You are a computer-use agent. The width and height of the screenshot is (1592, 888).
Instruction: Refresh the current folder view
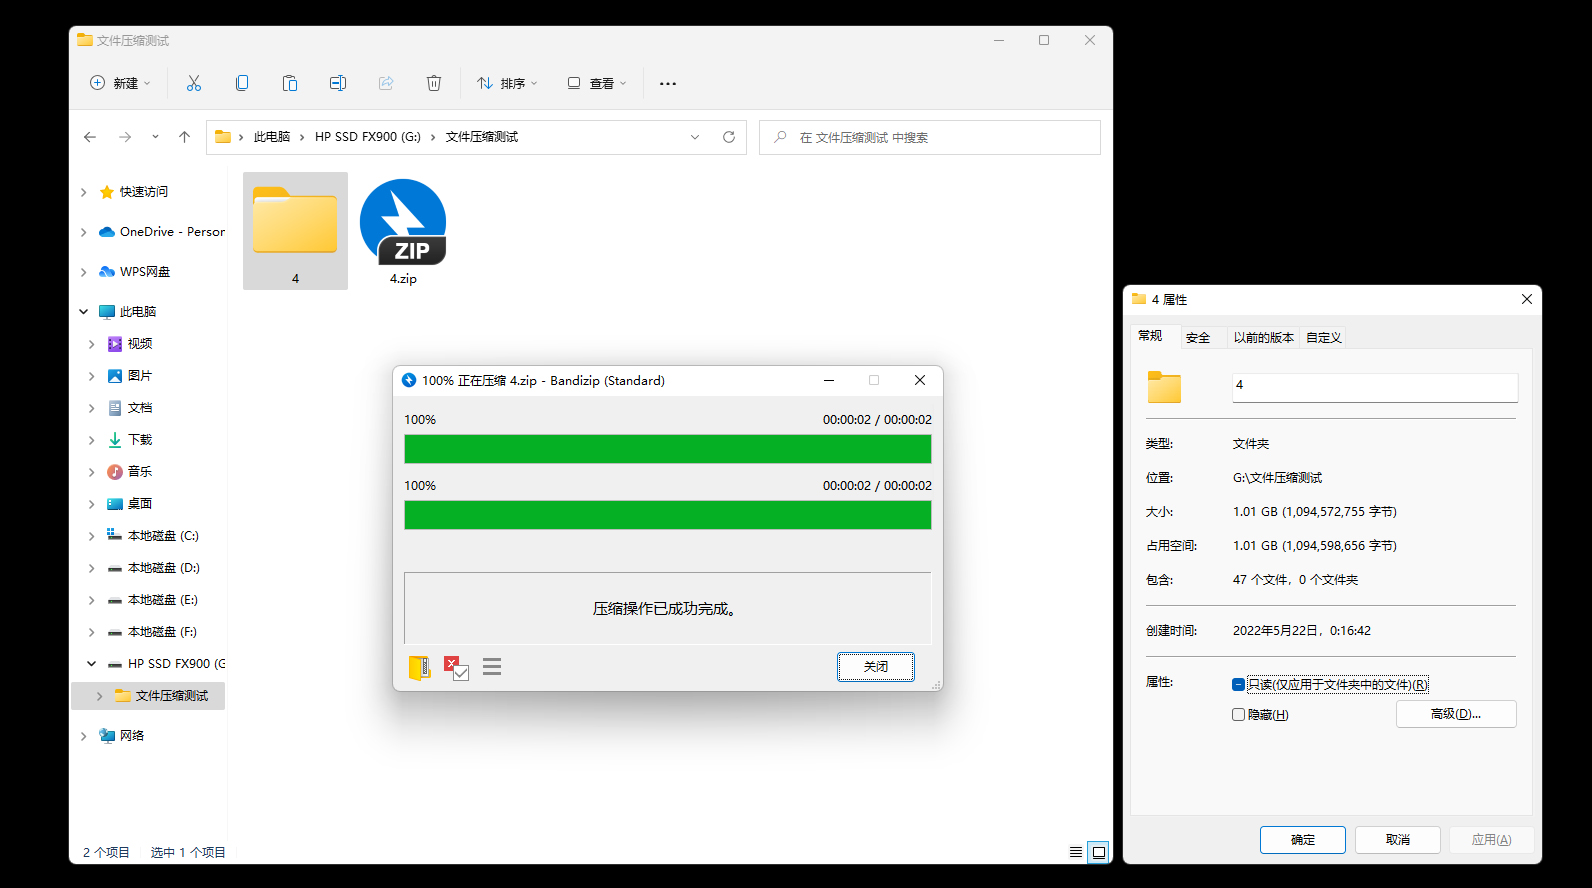pyautogui.click(x=729, y=137)
